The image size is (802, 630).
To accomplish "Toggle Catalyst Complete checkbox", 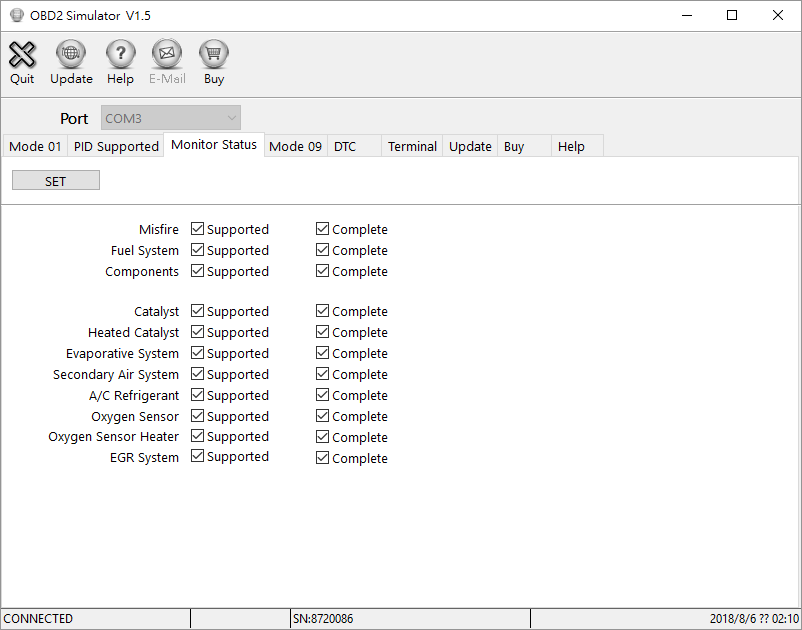I will click(x=323, y=312).
